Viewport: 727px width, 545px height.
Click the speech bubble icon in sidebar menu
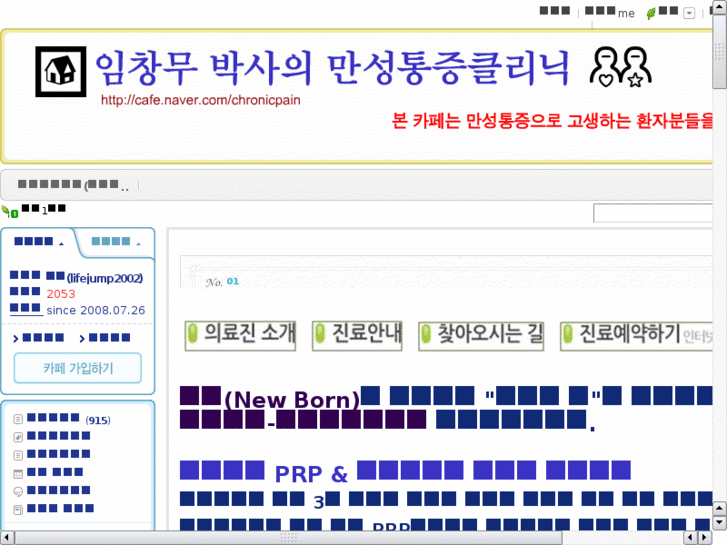click(18, 491)
